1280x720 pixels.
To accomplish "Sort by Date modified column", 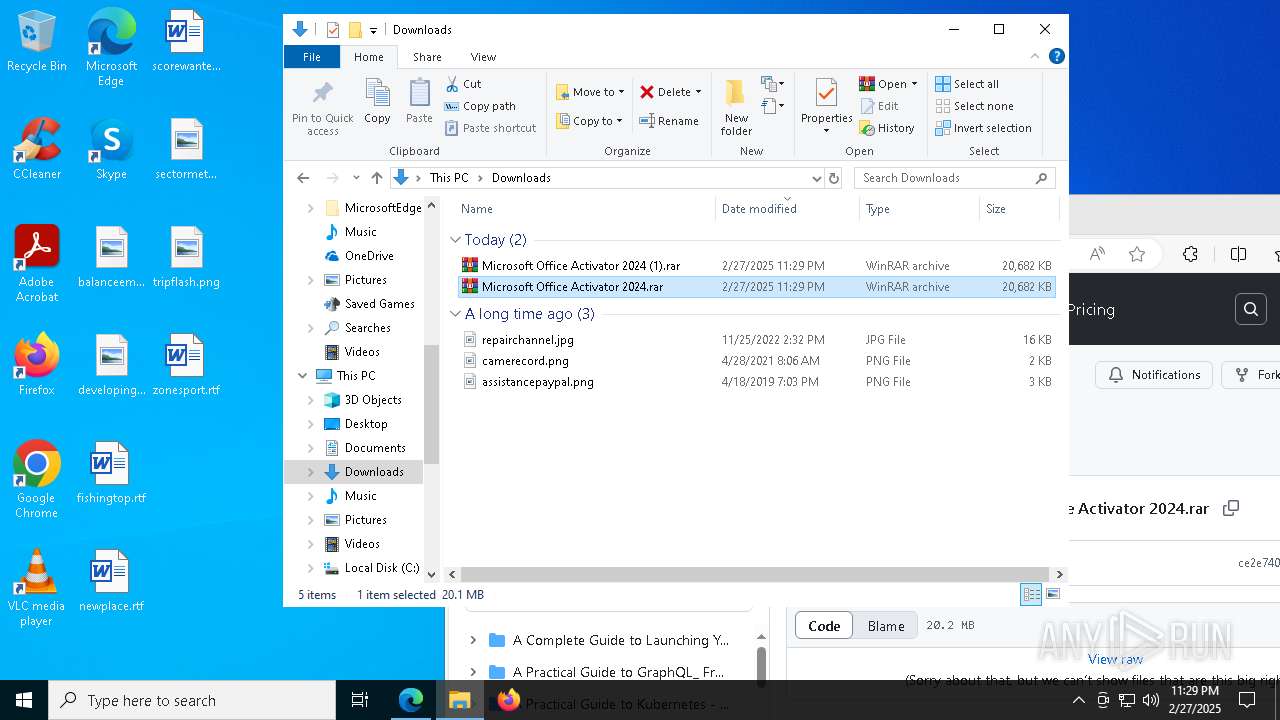I will pos(787,209).
